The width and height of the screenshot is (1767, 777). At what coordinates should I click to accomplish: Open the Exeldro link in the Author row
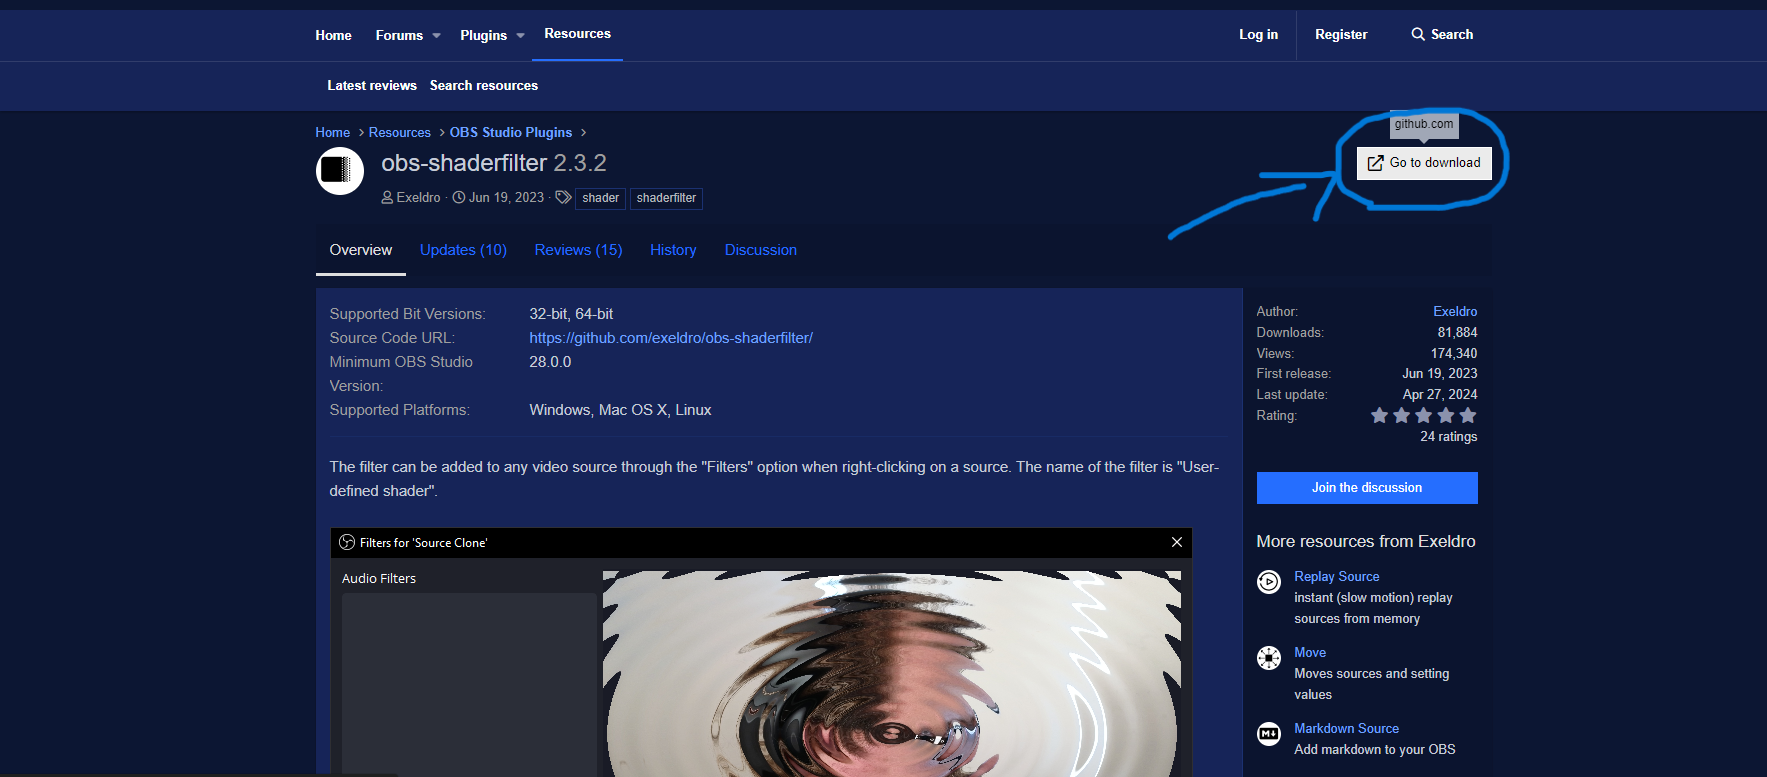pos(1455,312)
